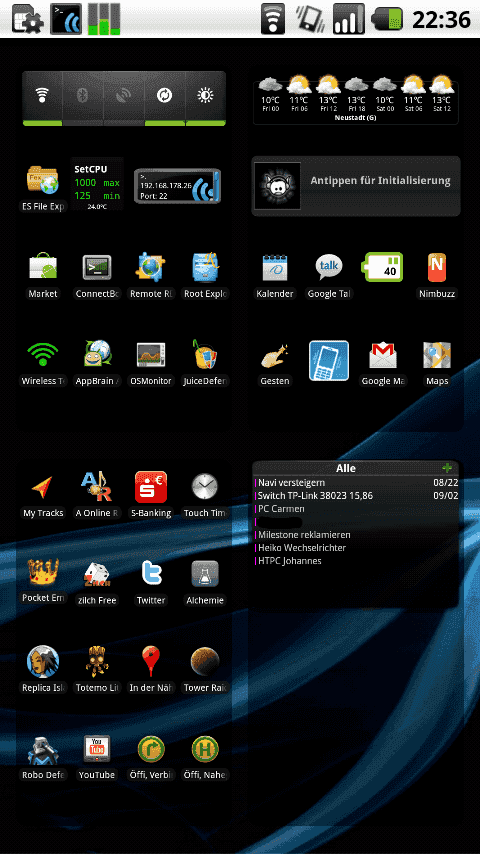Launch YouTube app
Image resolution: width=480 pixels, height=854 pixels.
pos(96,757)
